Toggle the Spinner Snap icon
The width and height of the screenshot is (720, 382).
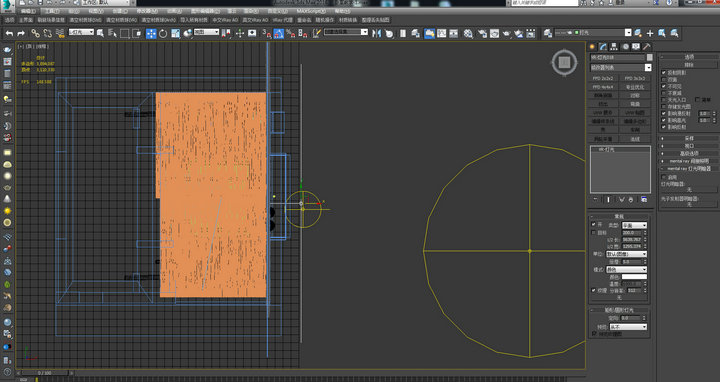(303, 33)
